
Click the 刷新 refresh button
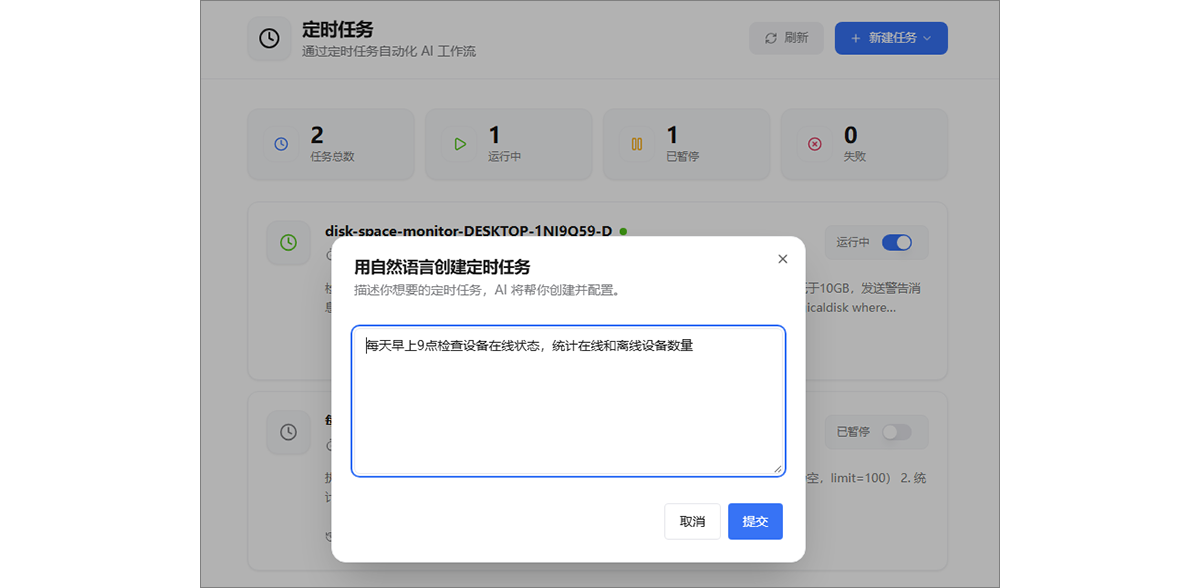[x=786, y=38]
